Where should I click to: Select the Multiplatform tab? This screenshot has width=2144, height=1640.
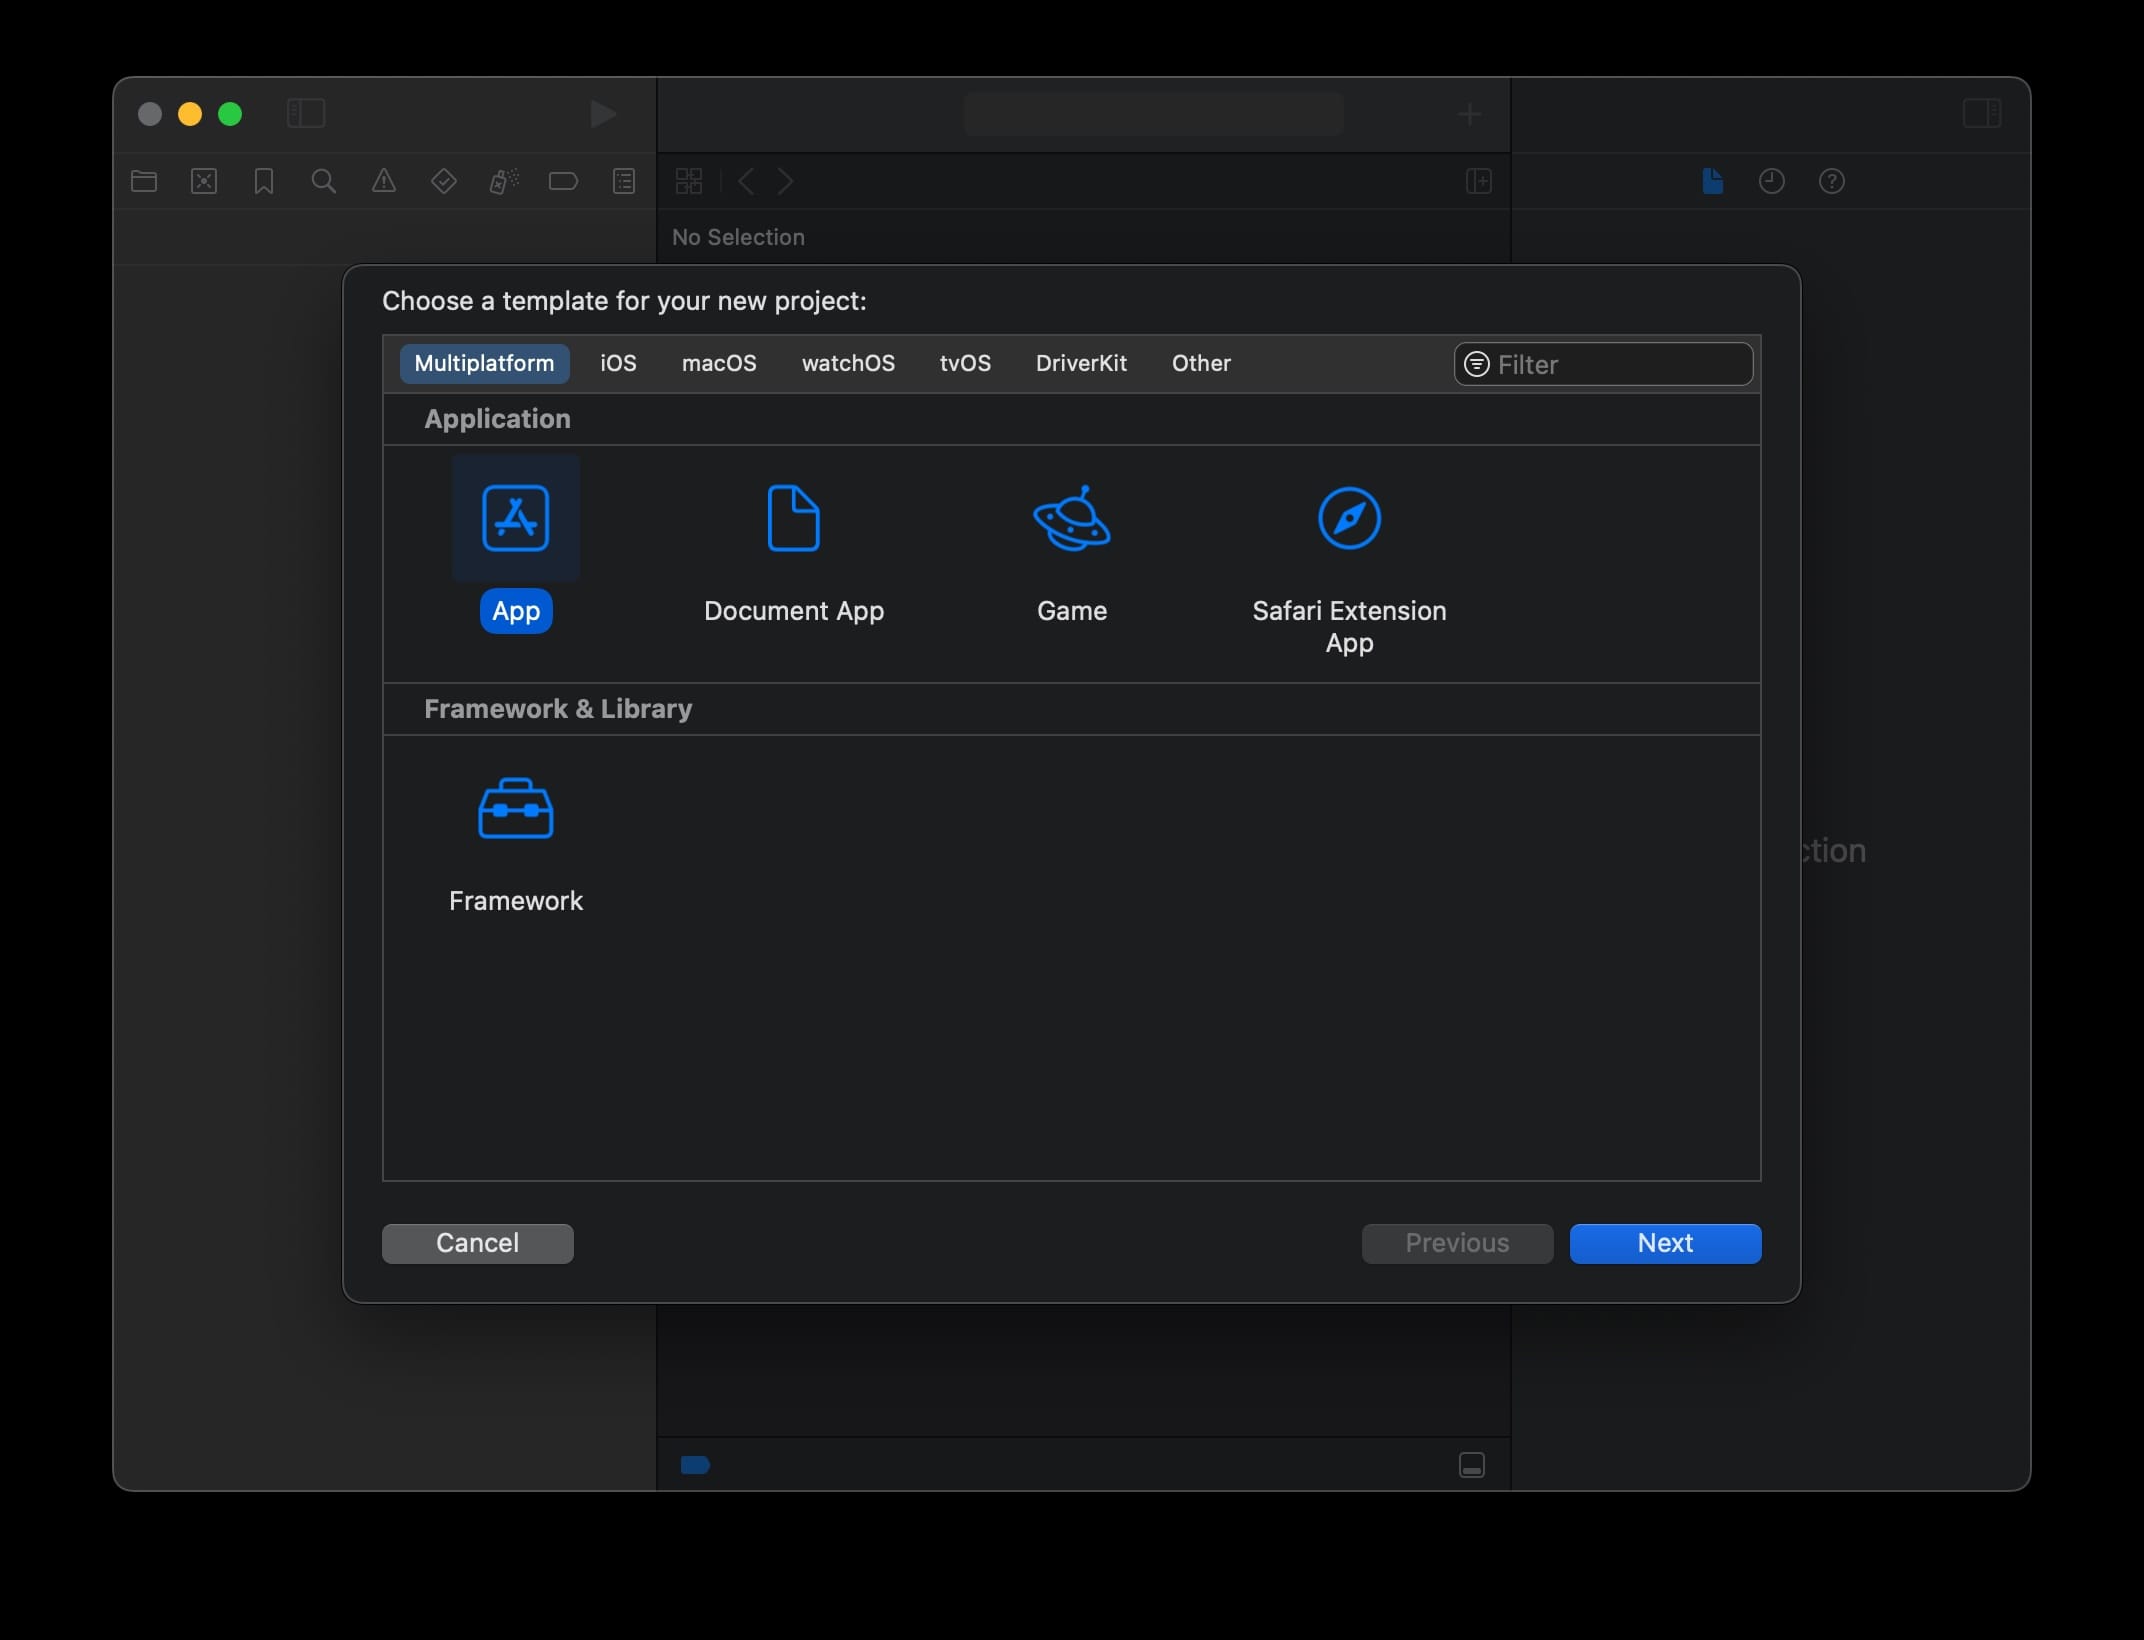point(484,362)
